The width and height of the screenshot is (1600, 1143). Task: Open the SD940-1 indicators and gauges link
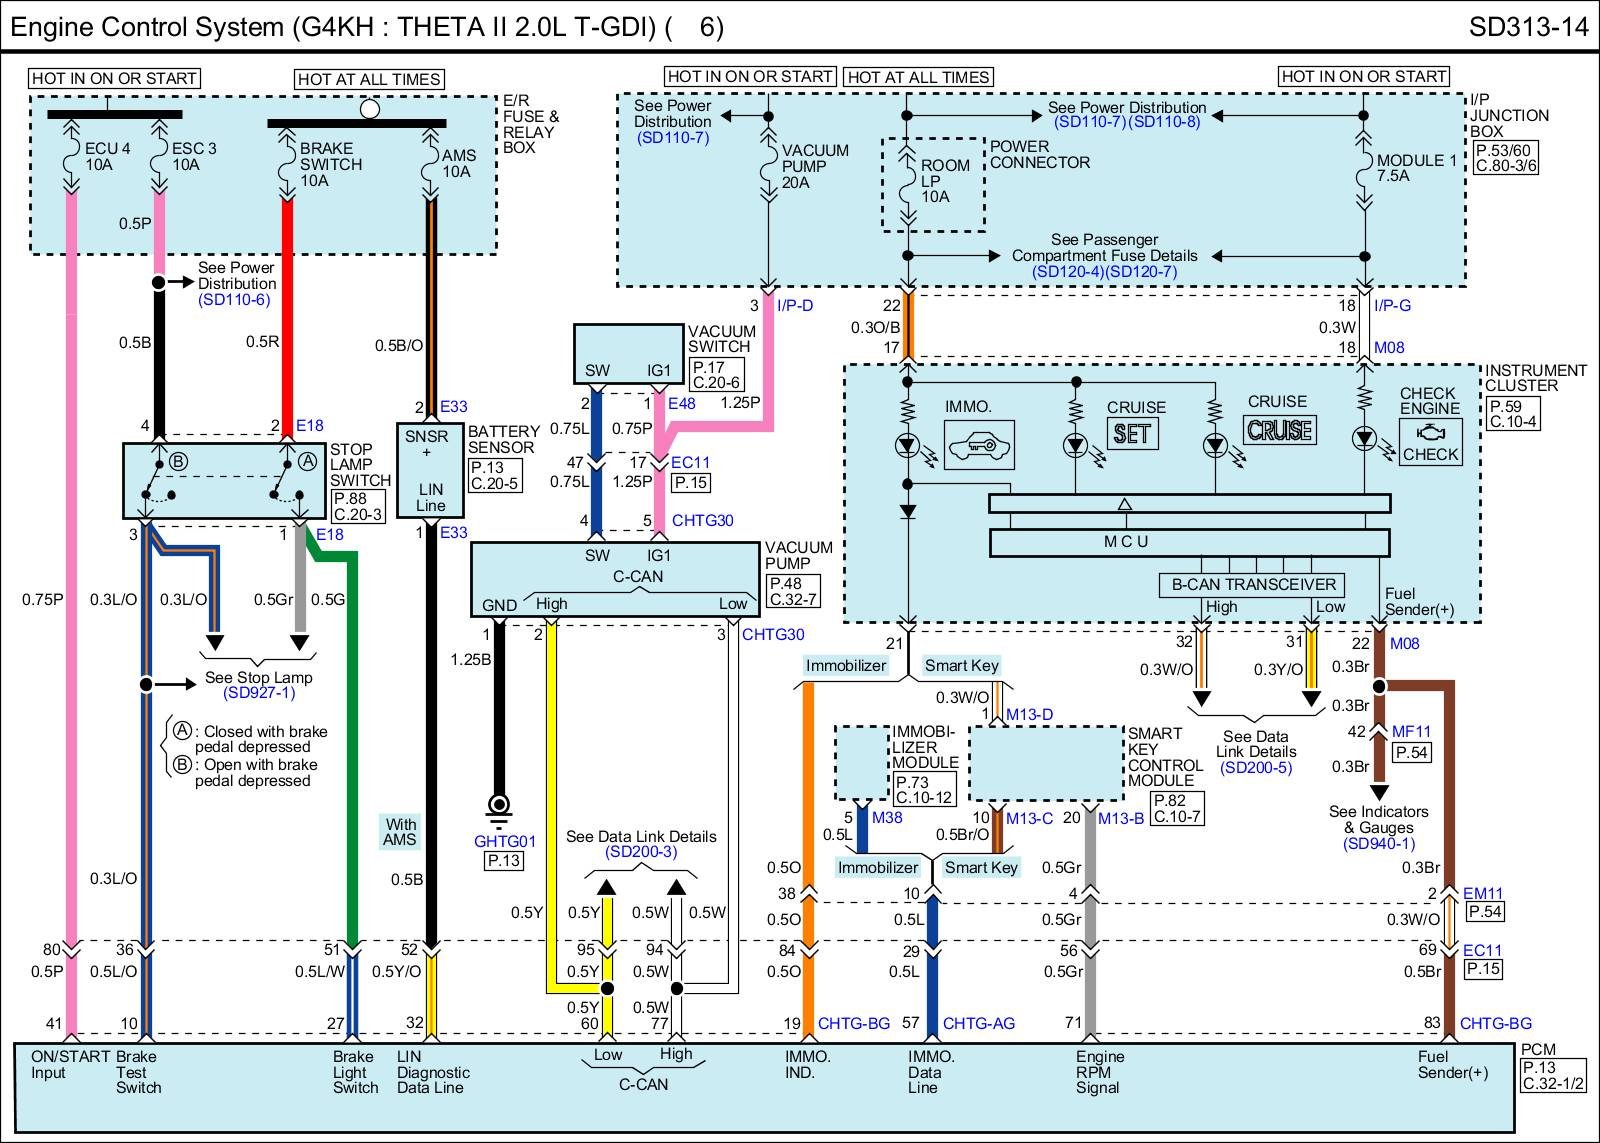pos(1379,844)
